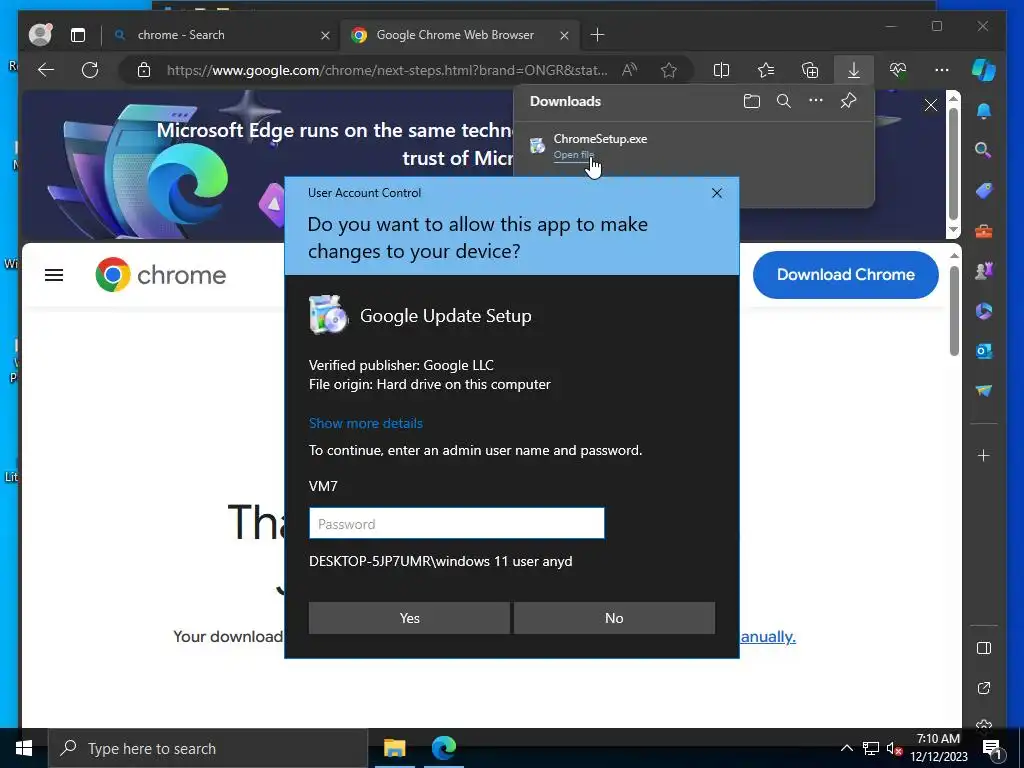
Task: Open the Edge profile avatar icon
Action: 40,35
